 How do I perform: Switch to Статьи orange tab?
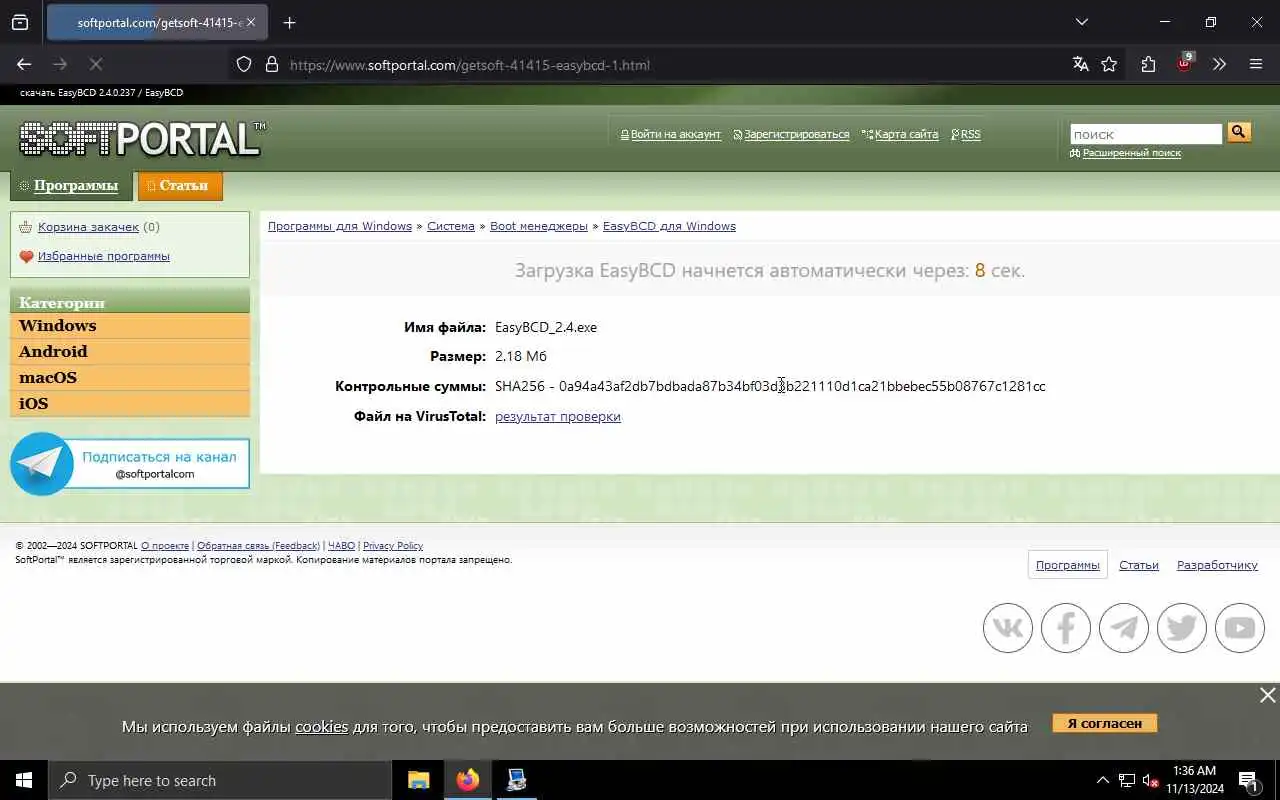tap(180, 186)
